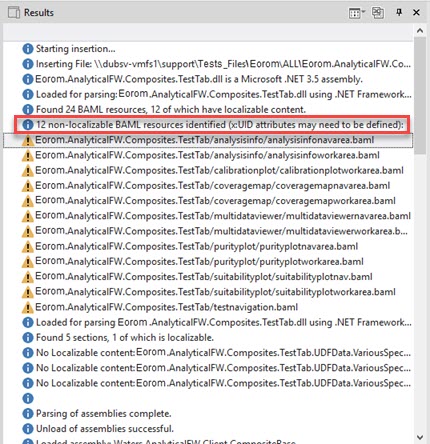Click the vertical scrollbar thumb
This screenshot has width=430, height=444.
420,95
